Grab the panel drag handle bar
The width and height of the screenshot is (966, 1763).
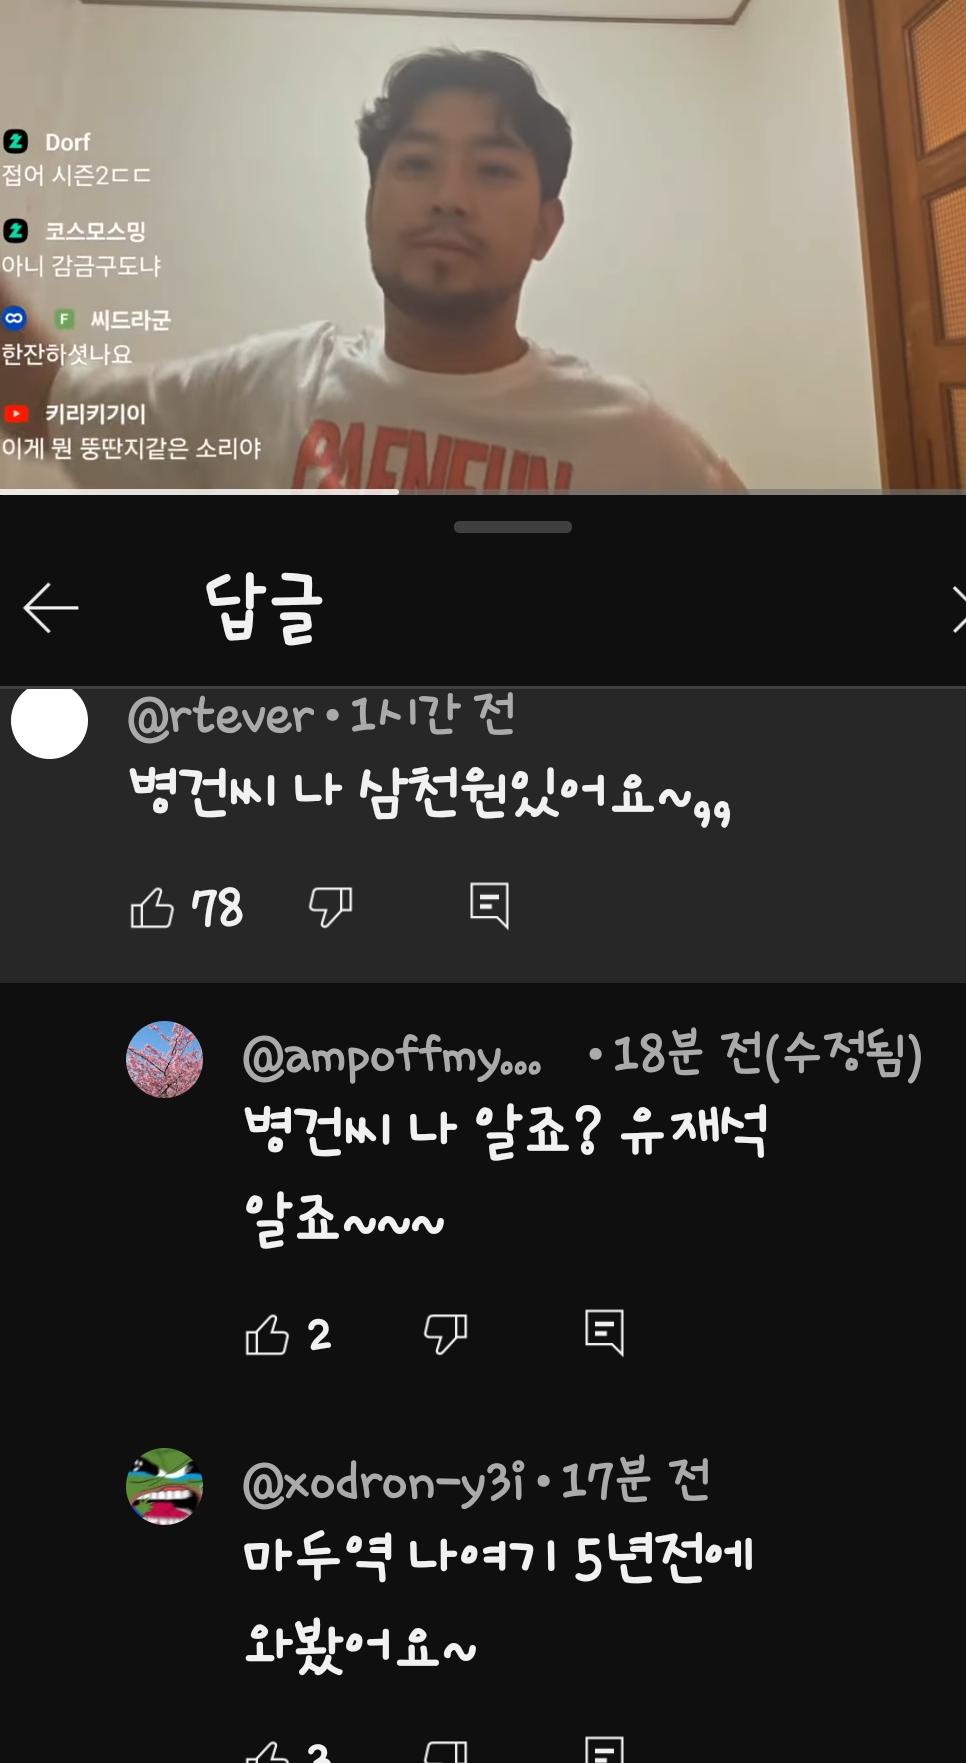pyautogui.click(x=513, y=527)
